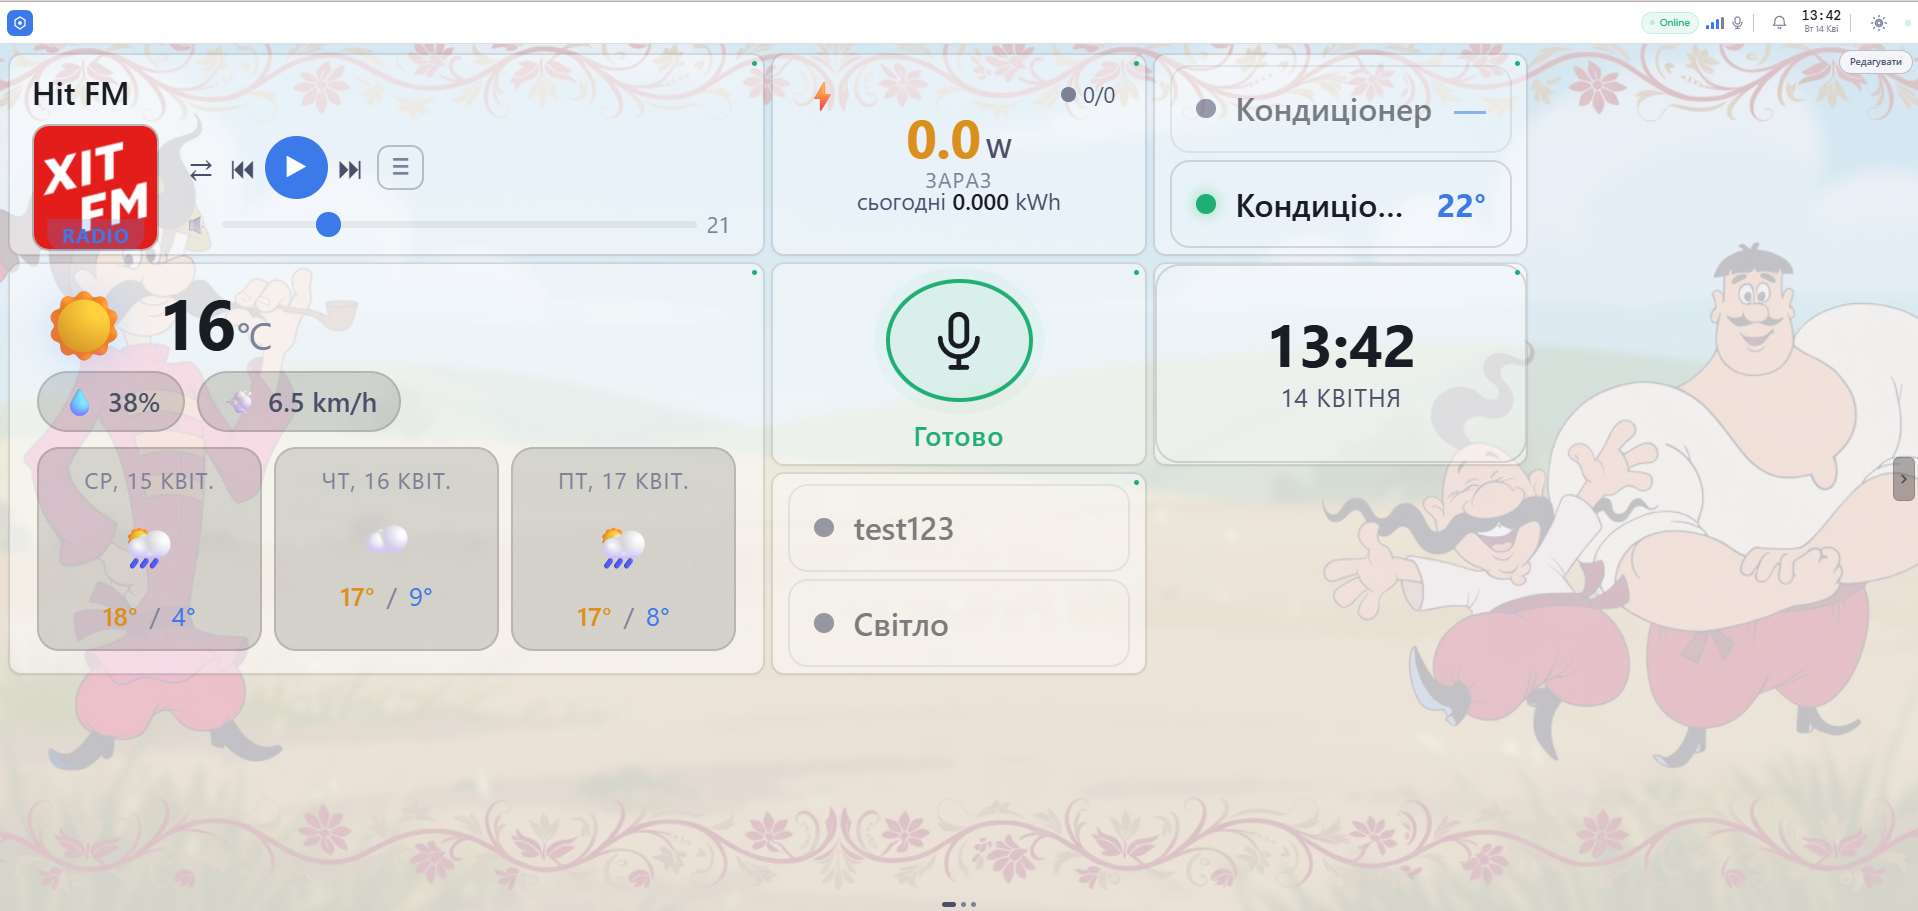Click the Редагувати button

tap(1875, 62)
